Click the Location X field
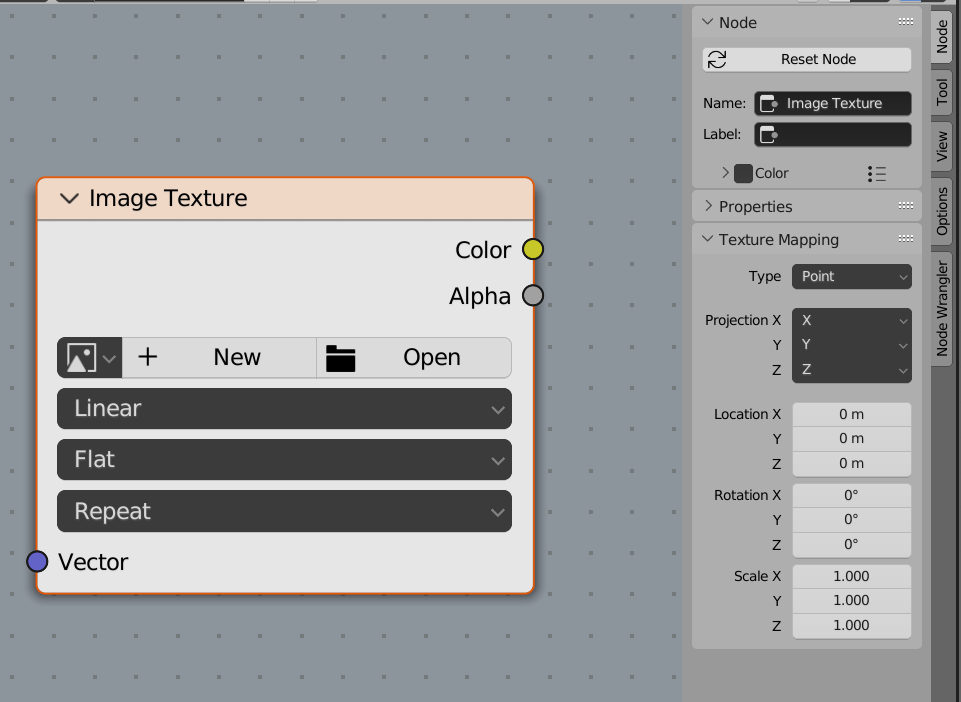961x702 pixels. point(851,414)
